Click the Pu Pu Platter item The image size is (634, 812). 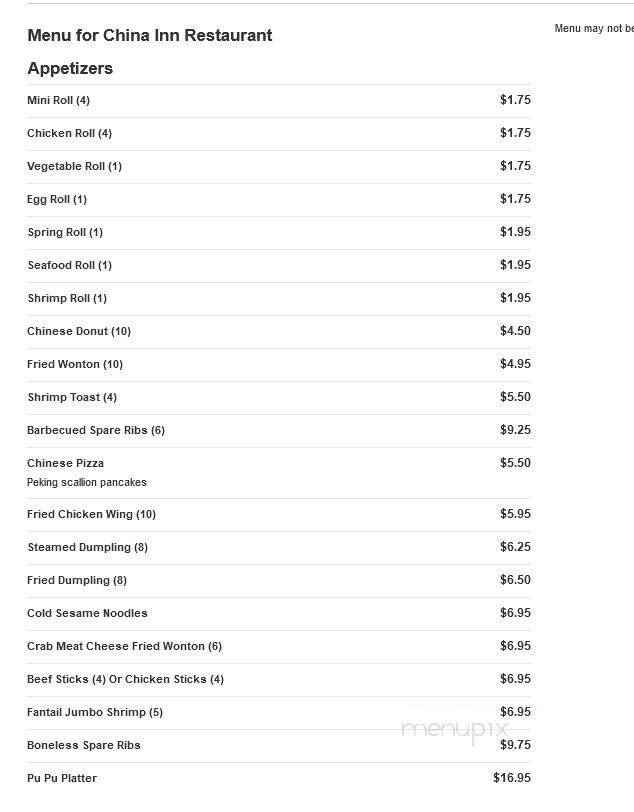62,778
